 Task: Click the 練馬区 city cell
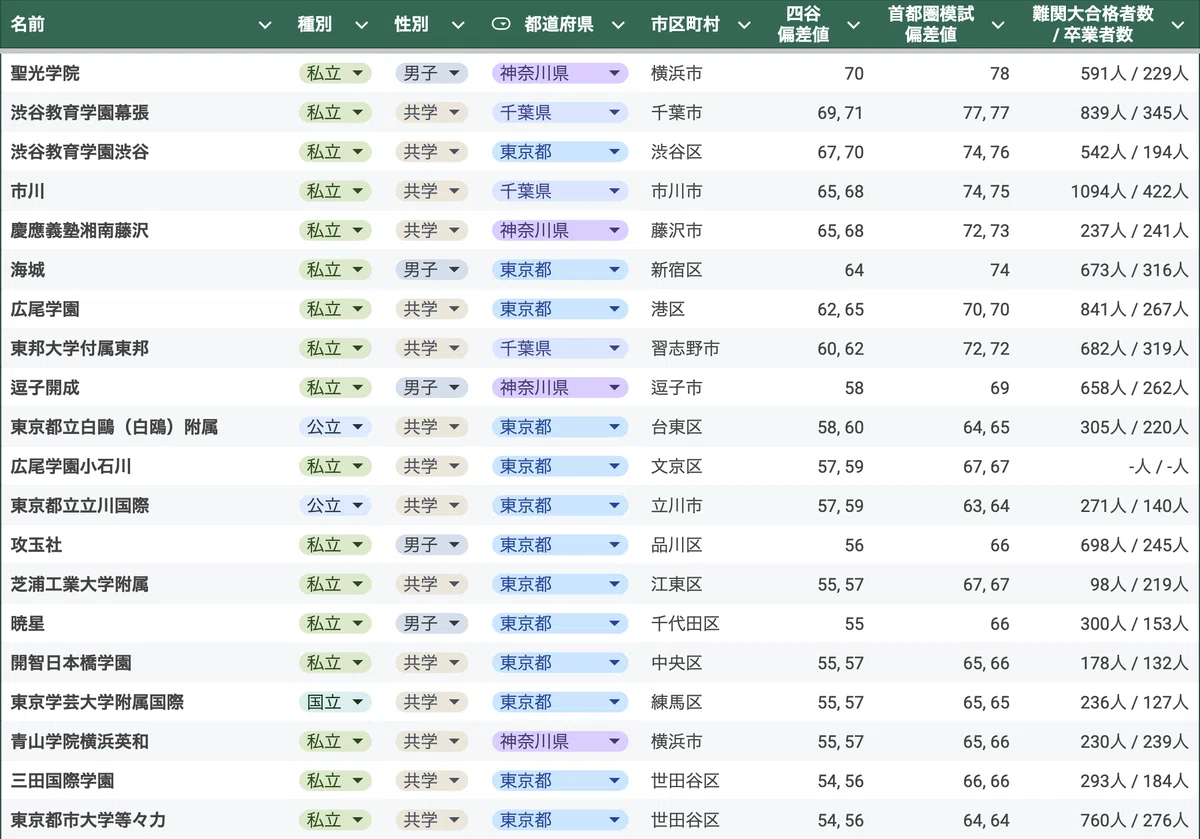(676, 702)
